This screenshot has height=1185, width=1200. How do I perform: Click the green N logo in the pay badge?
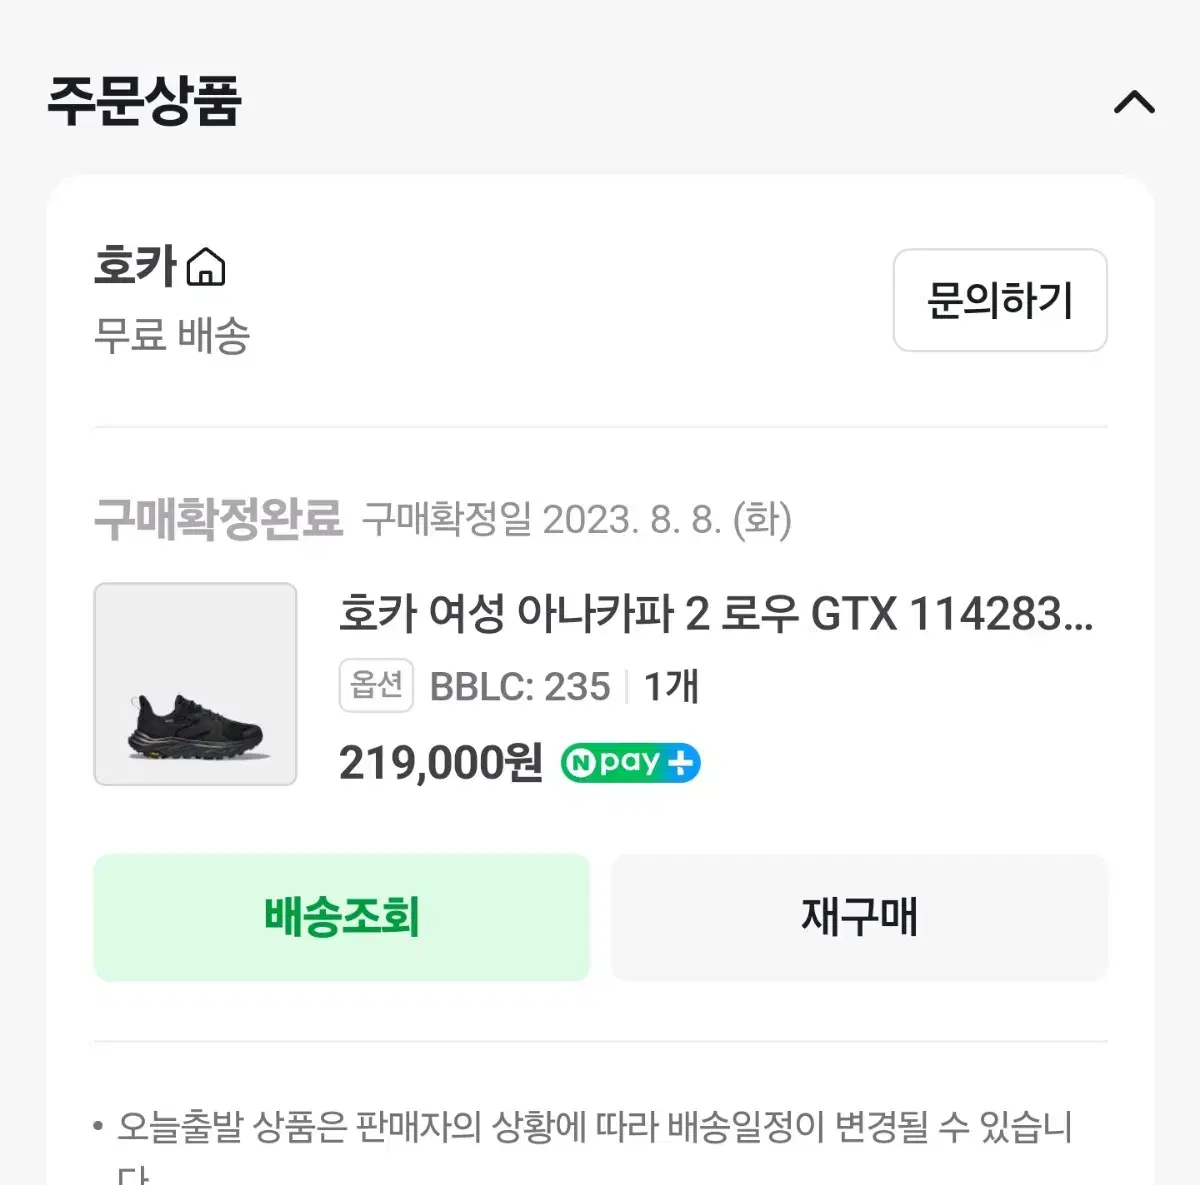[579, 764]
